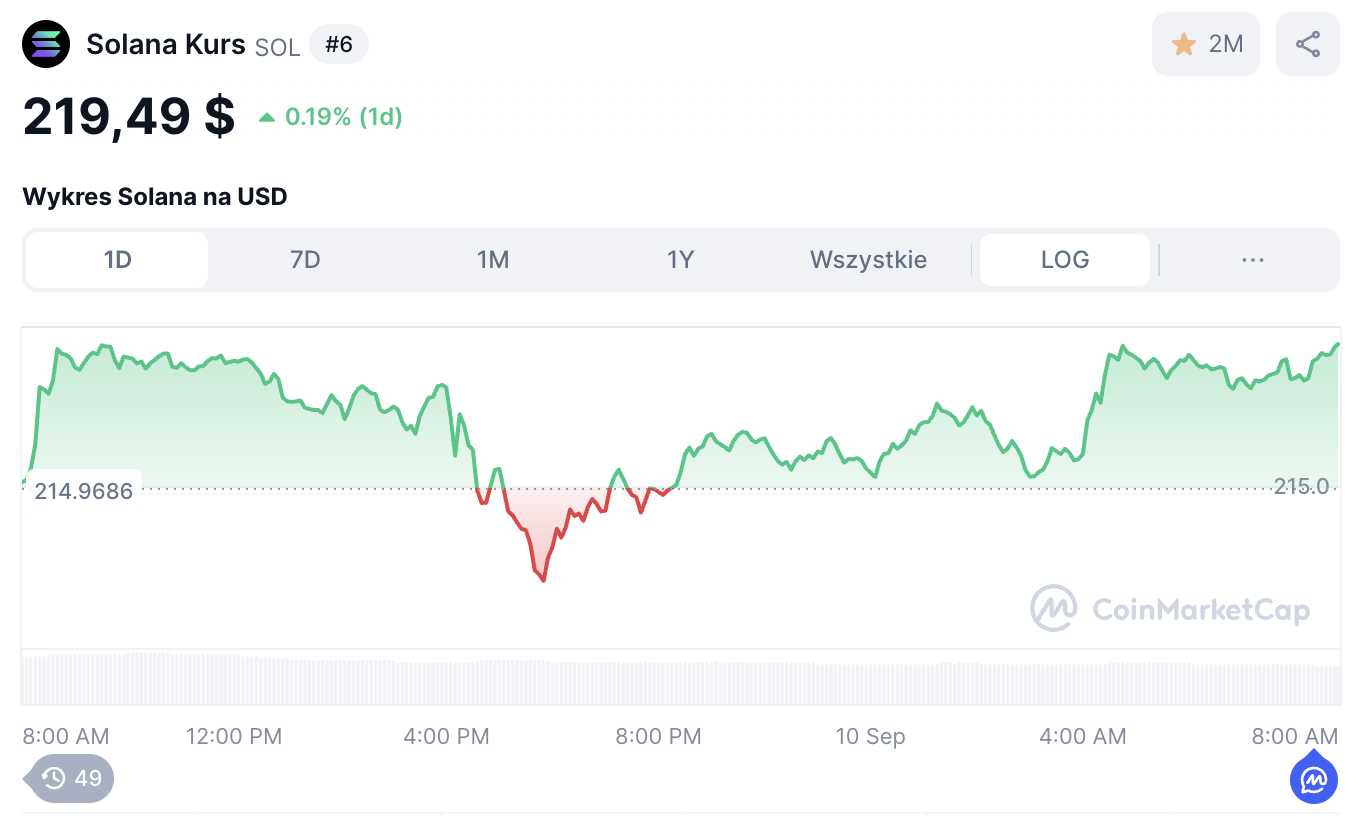Screen dimensions: 1360x816
Task: Choose the 1M chart range
Action: click(x=493, y=260)
